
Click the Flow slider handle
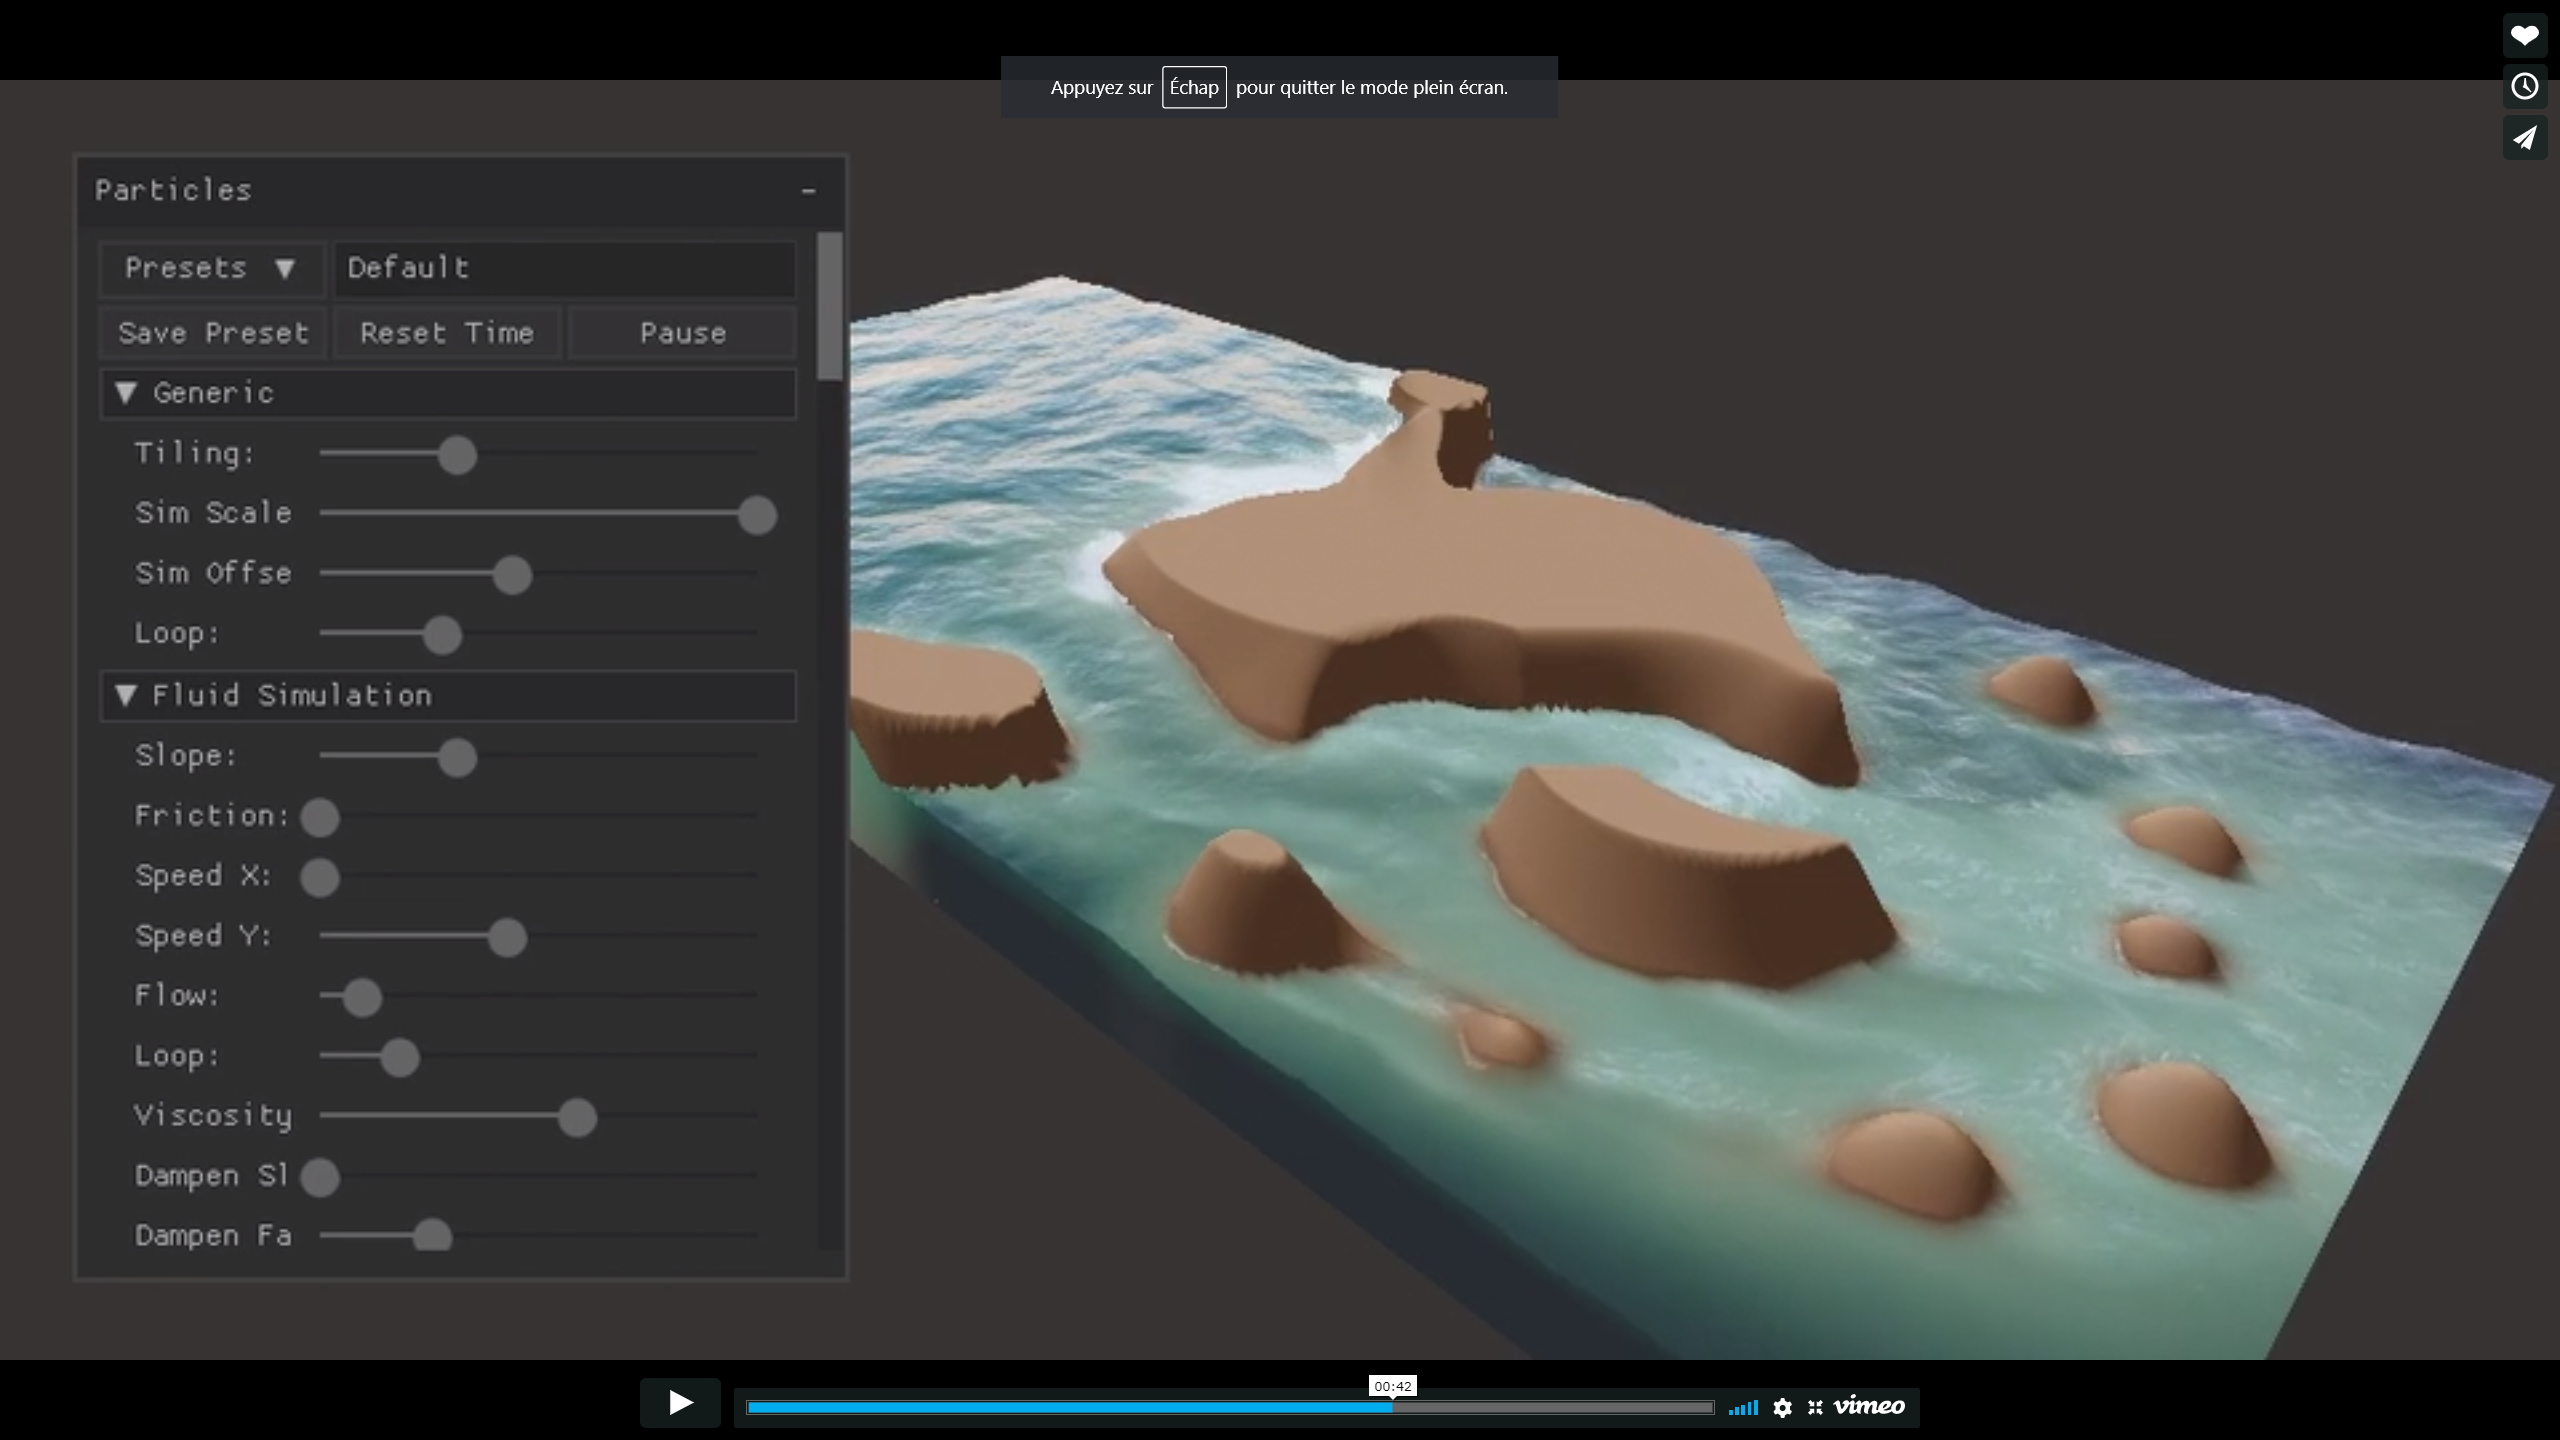click(362, 997)
